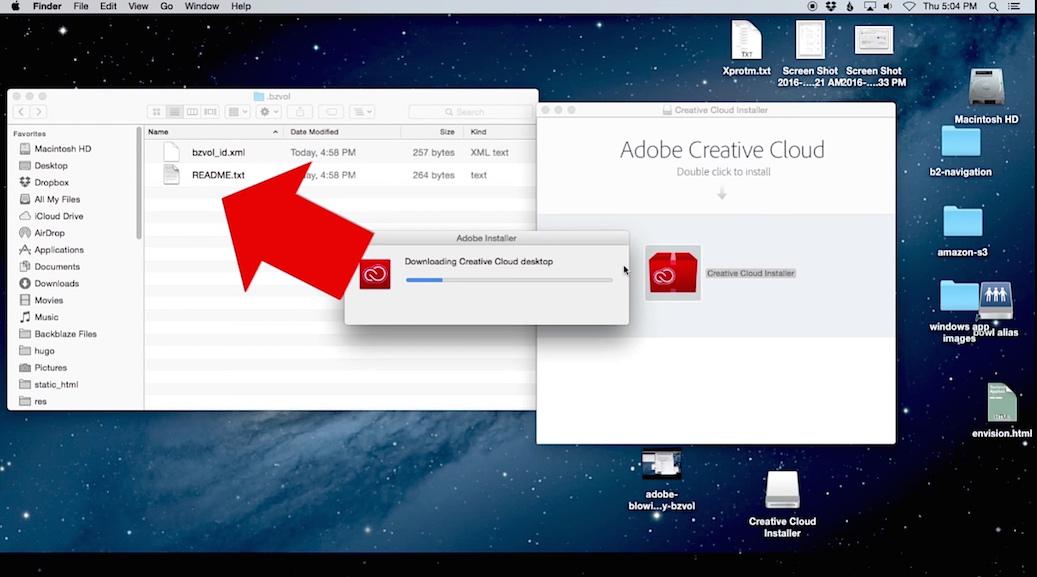Sort Finder list by Date Modified

tap(342, 132)
